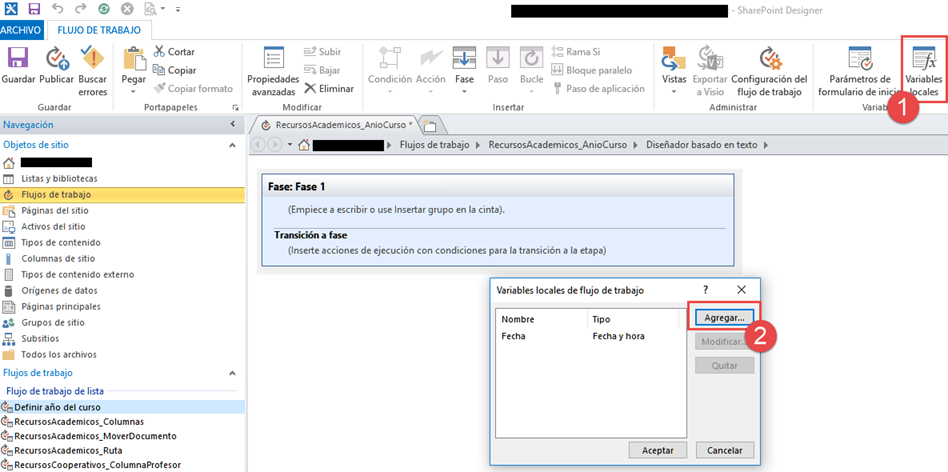Collapse the Navegación pane
Image resolution: width=948 pixels, height=472 pixels.
(233, 124)
